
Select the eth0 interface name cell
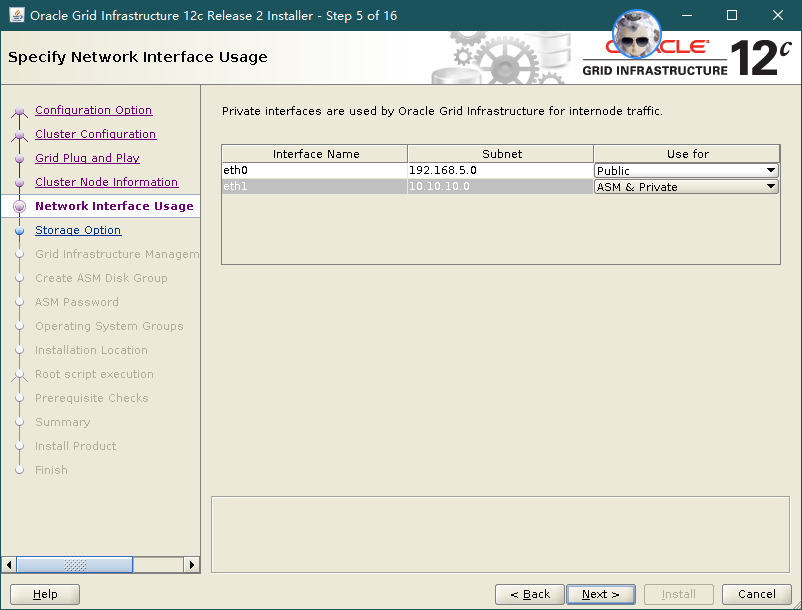coord(315,170)
